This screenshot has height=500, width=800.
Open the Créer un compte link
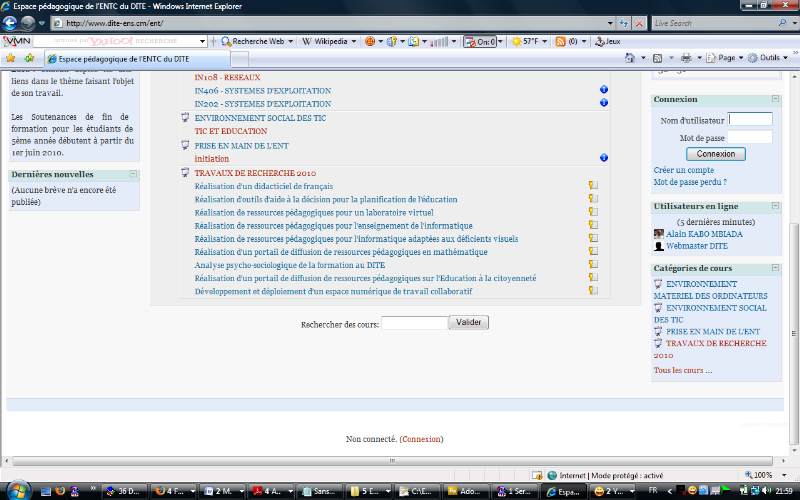pos(684,170)
